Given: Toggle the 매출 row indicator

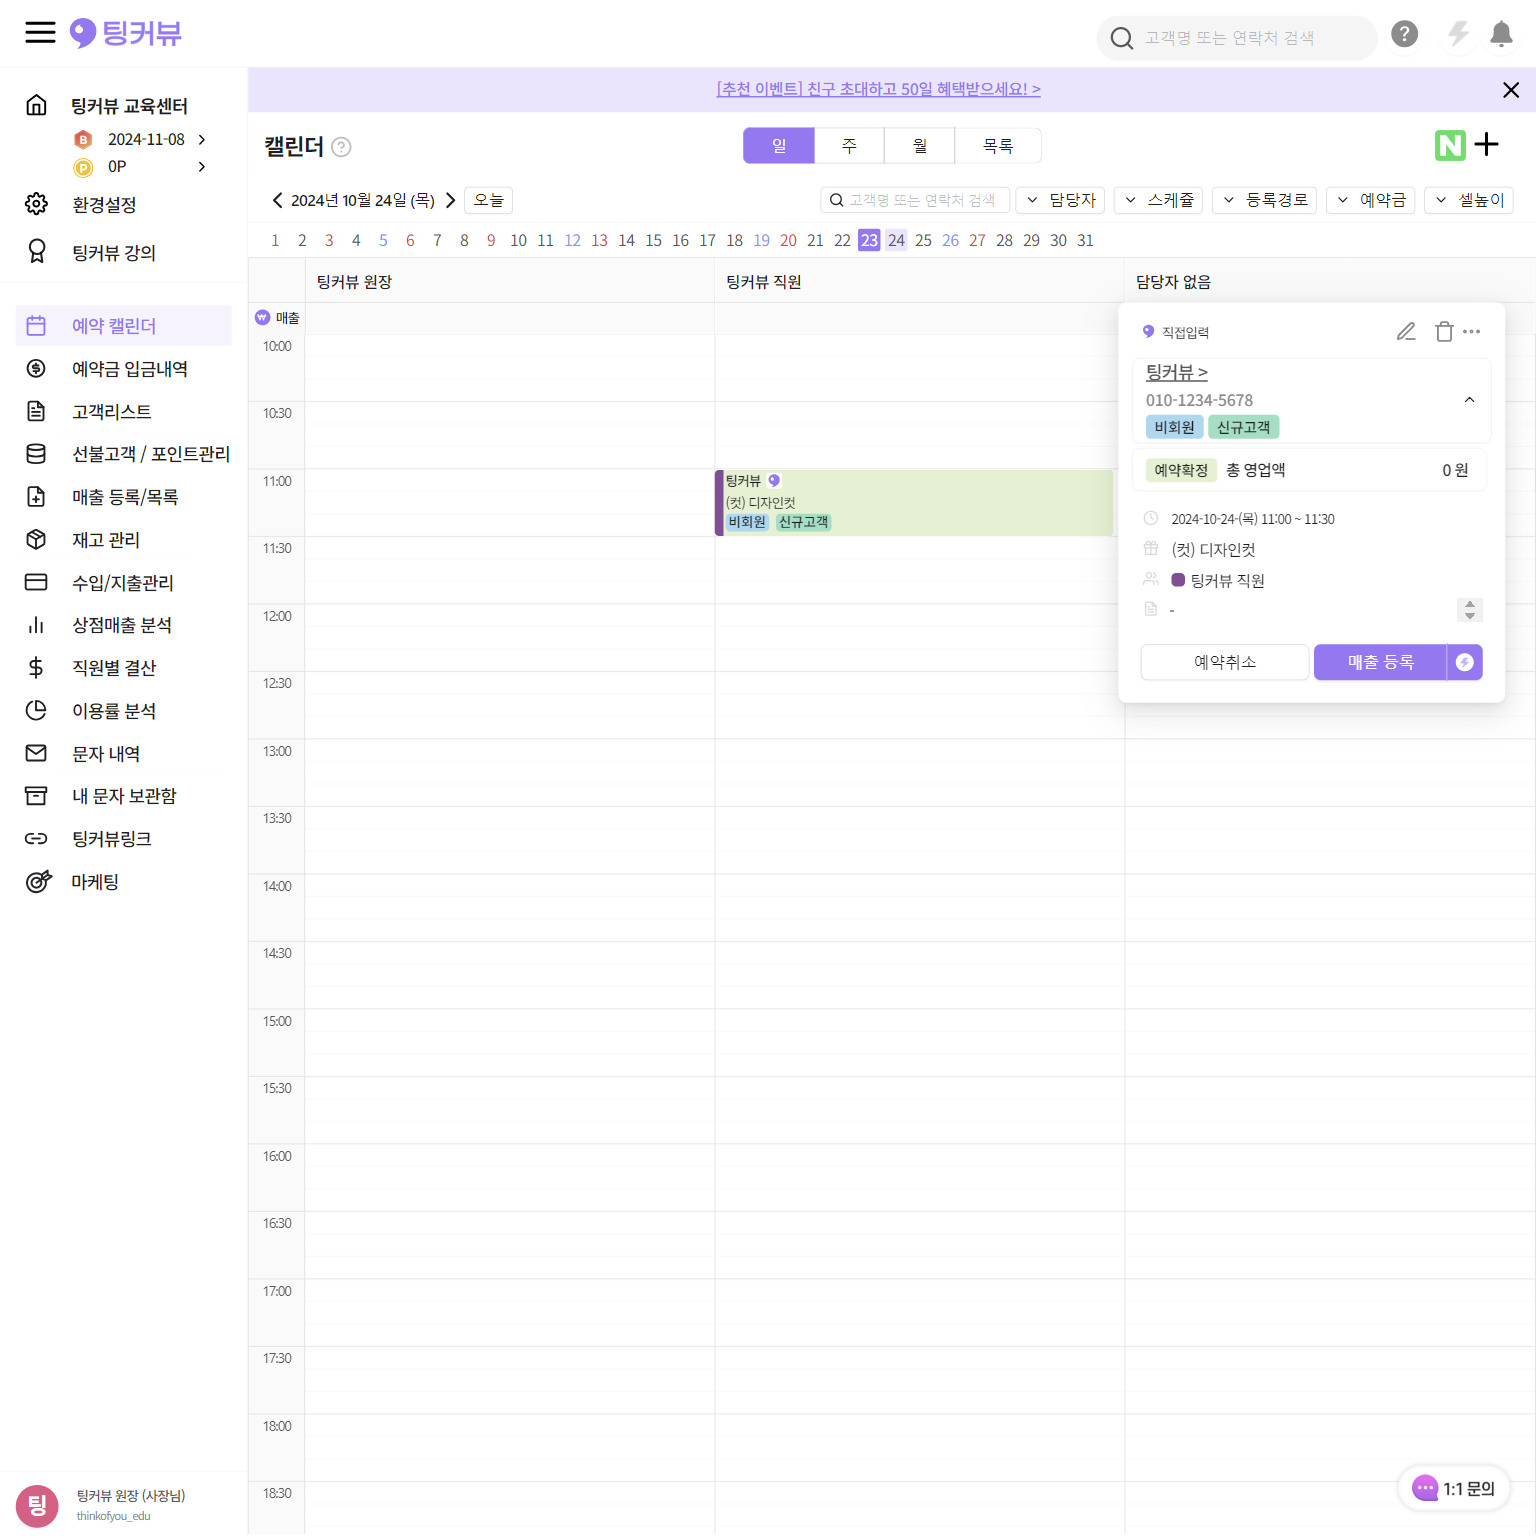Looking at the screenshot, I should 277,318.
